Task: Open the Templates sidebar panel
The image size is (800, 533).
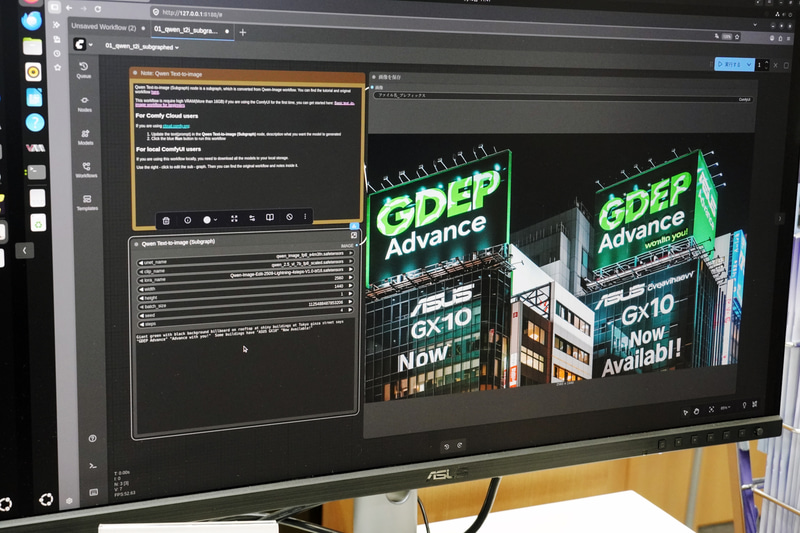Action: click(x=87, y=202)
